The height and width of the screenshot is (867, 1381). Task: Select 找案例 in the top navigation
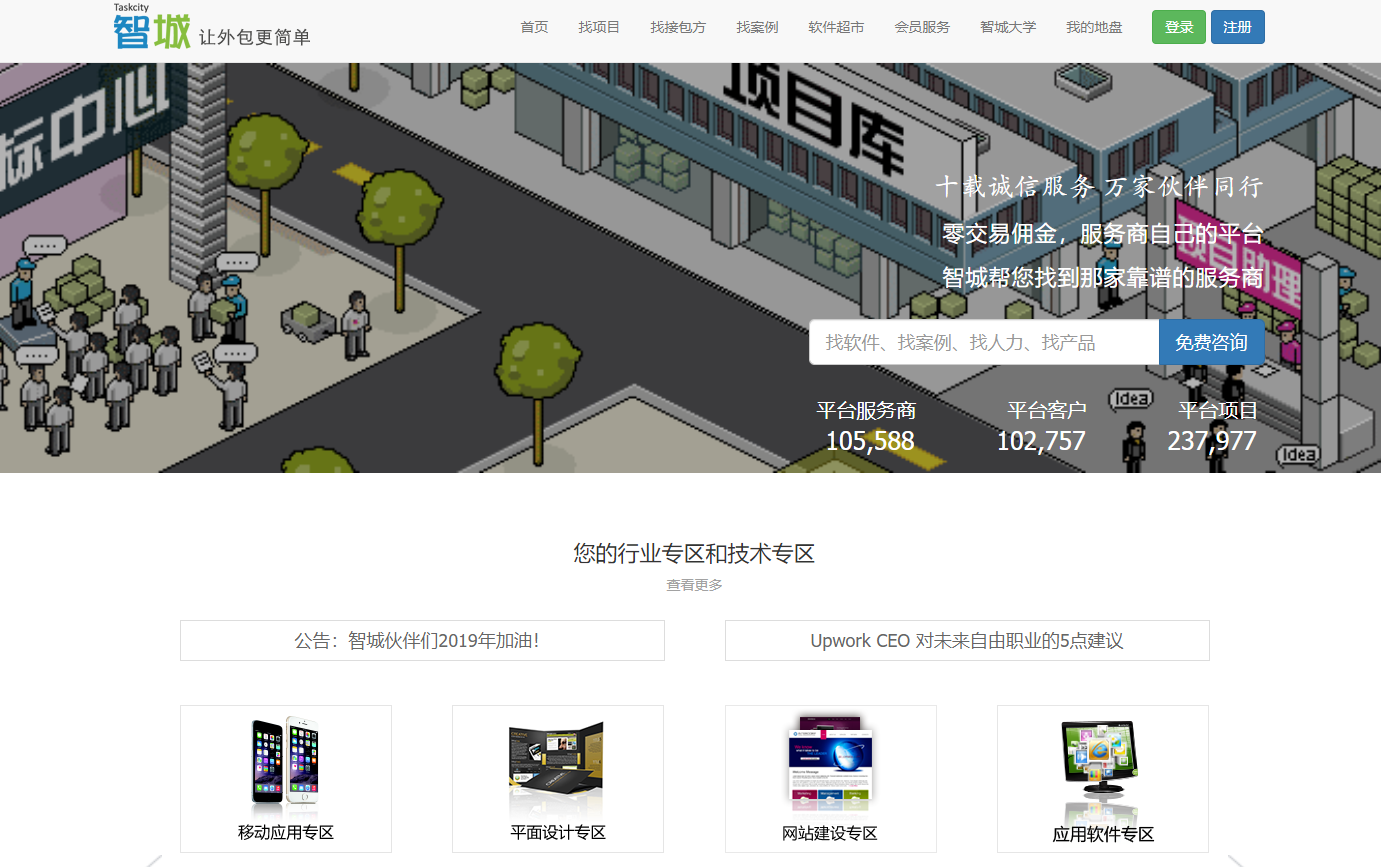(757, 27)
